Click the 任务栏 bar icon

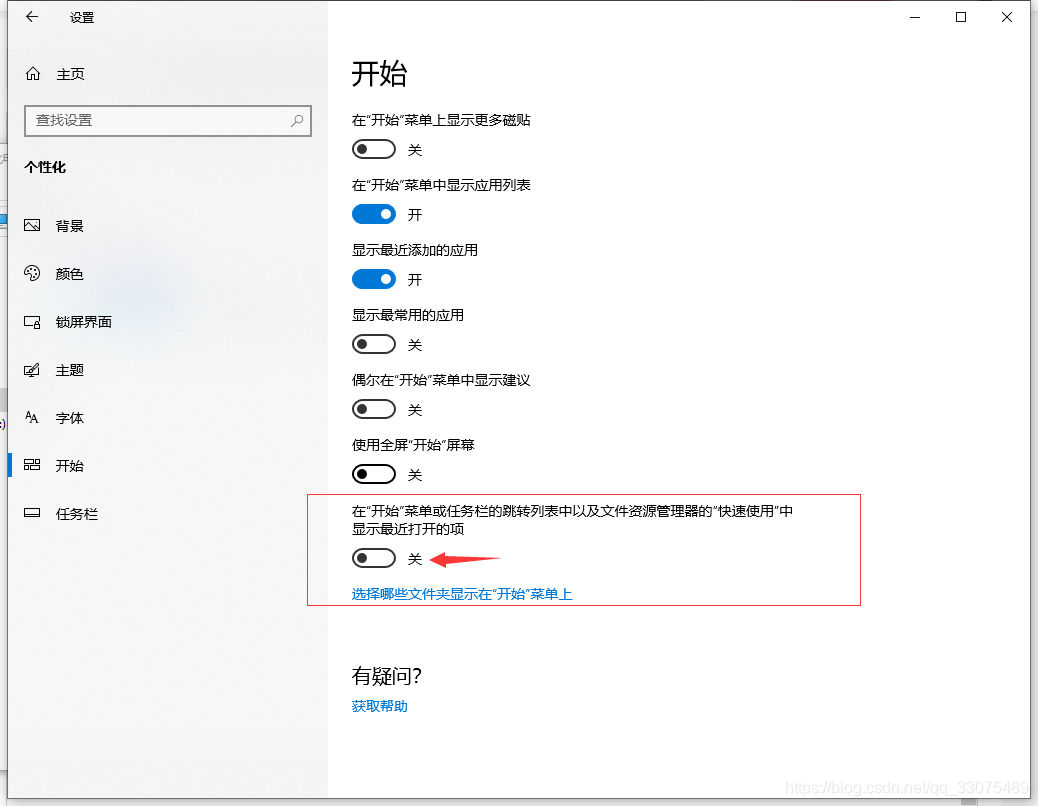pos(32,513)
